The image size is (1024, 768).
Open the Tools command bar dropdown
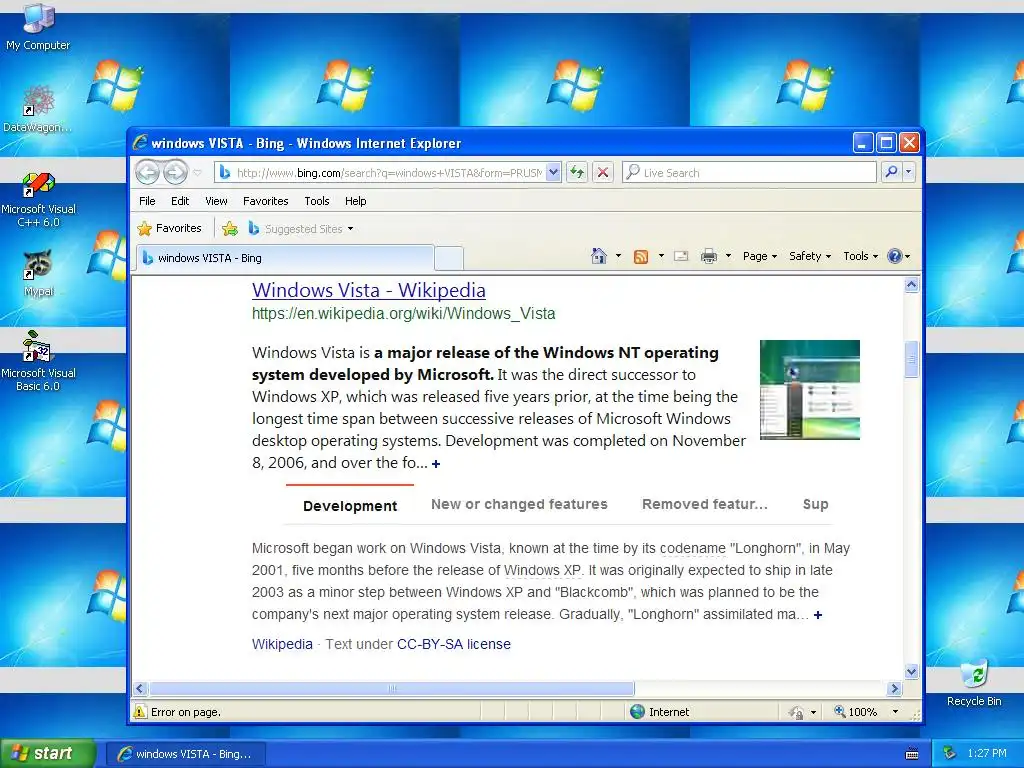point(860,256)
